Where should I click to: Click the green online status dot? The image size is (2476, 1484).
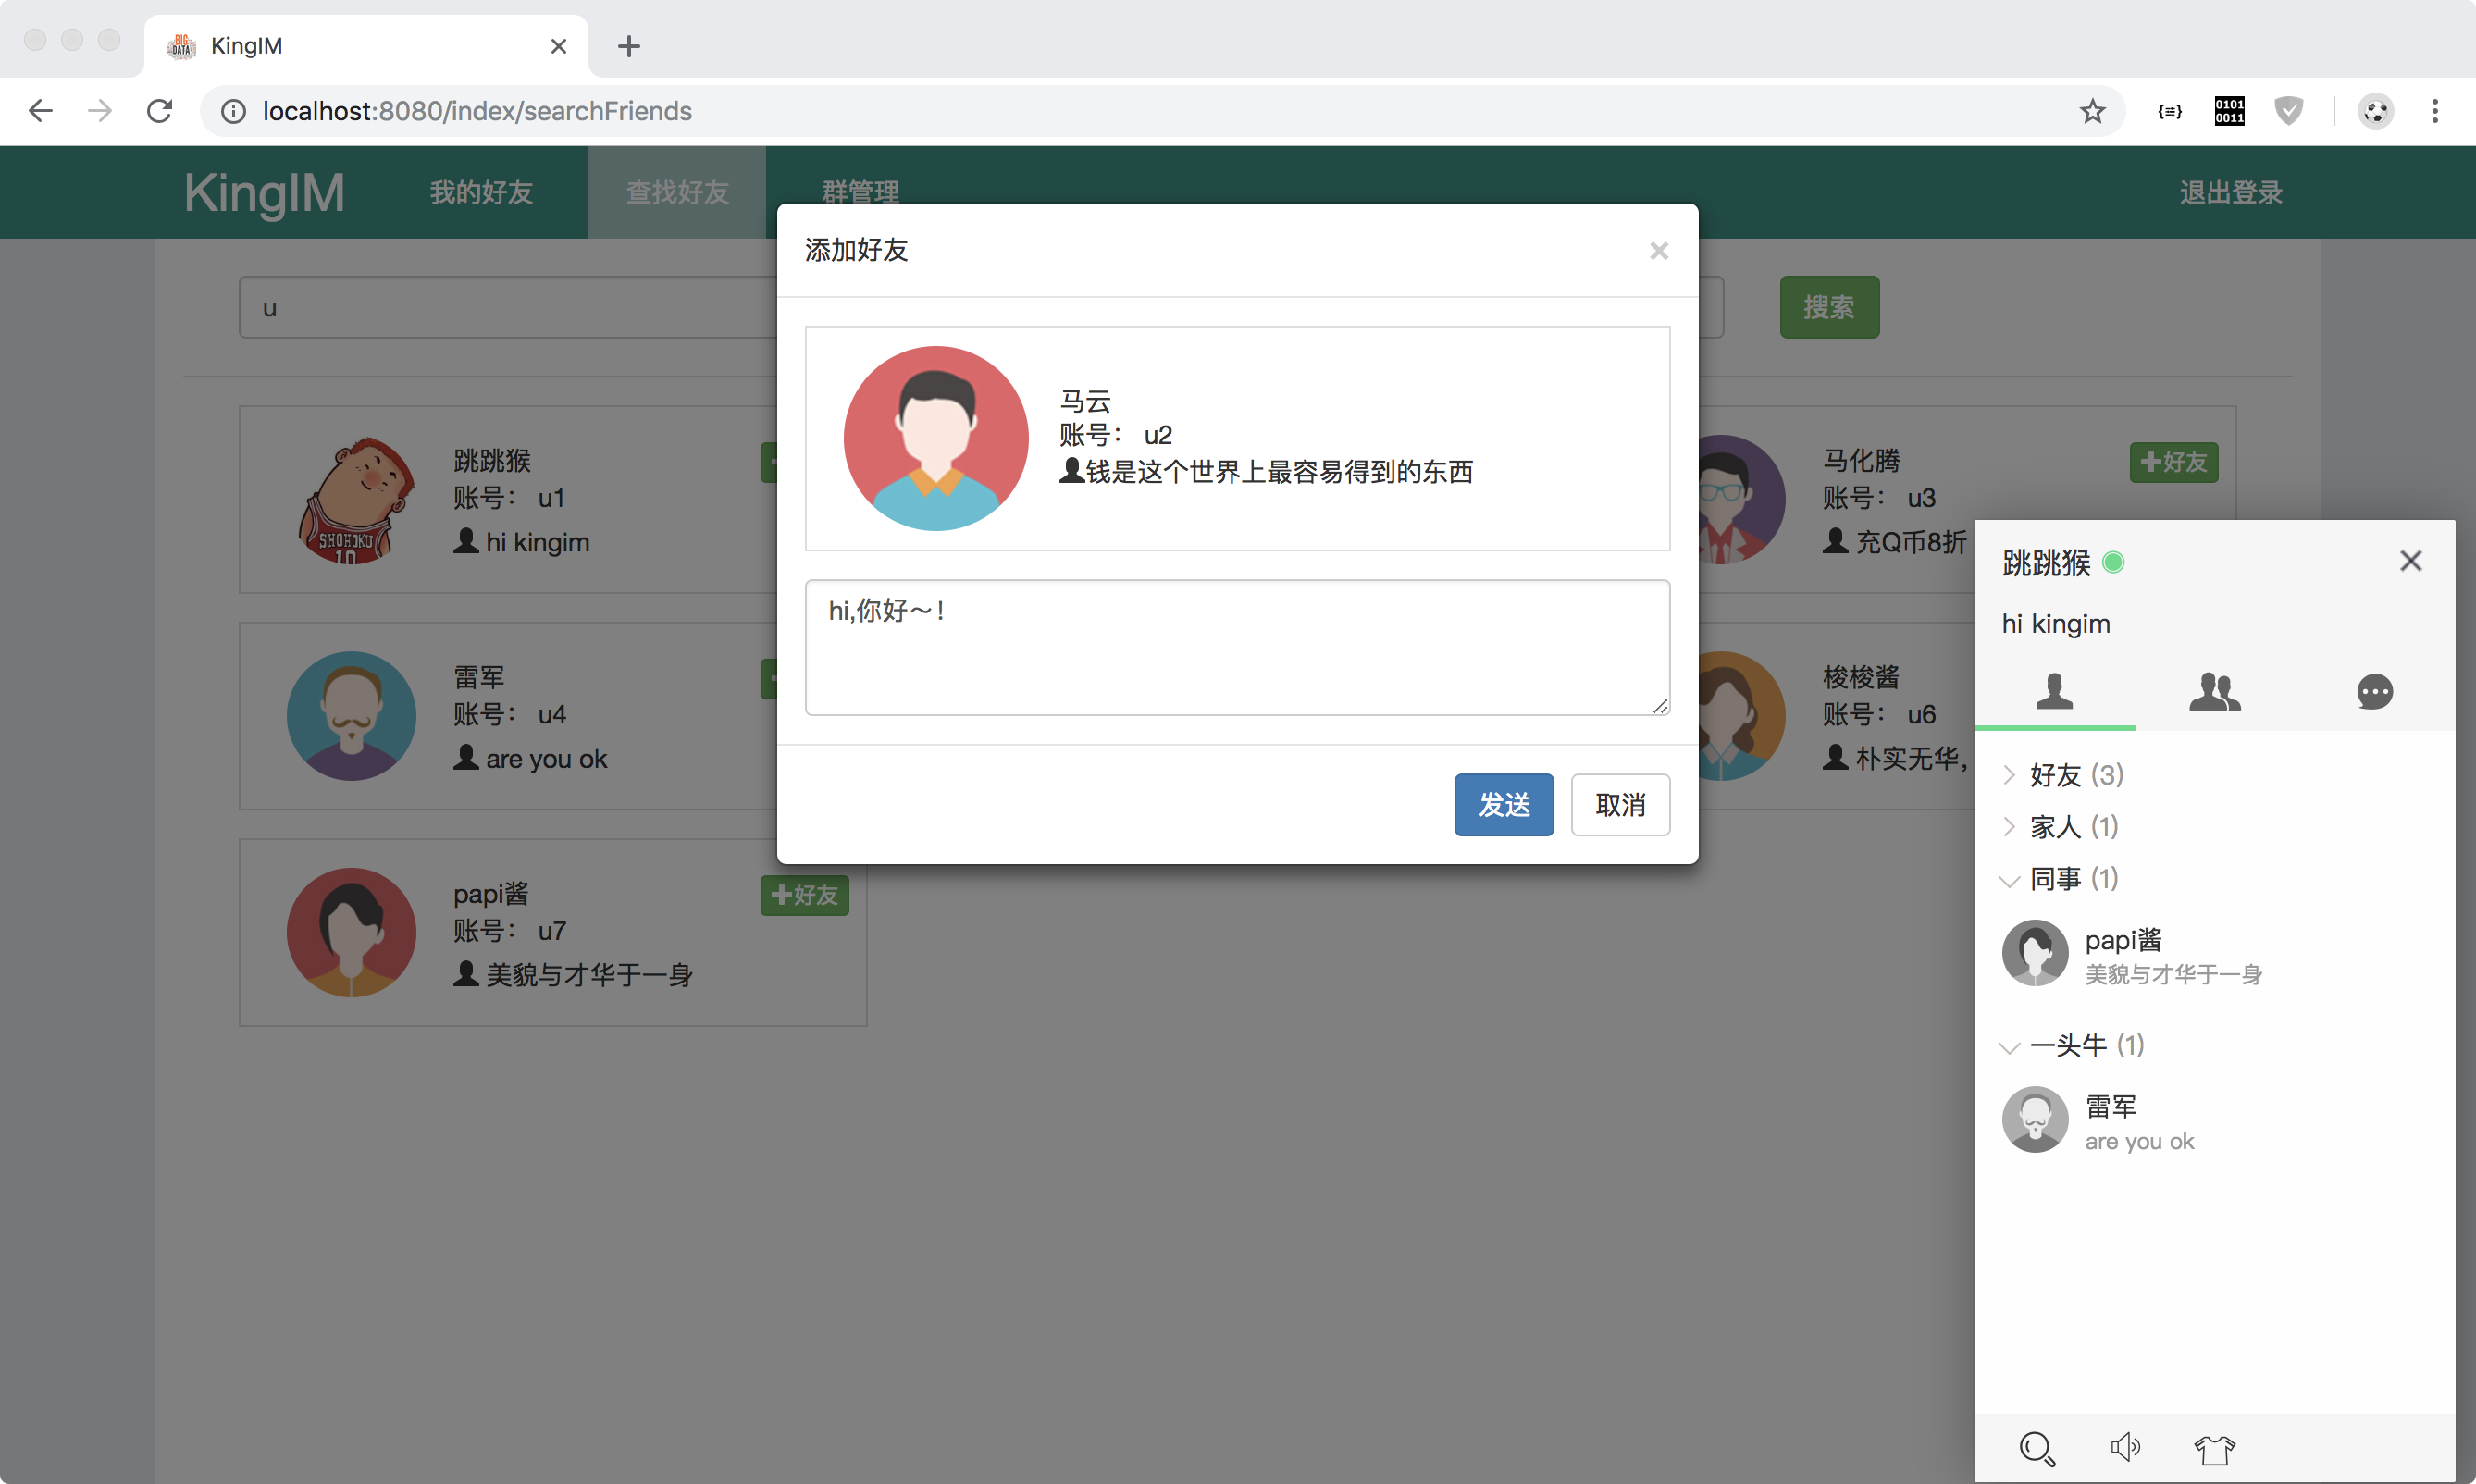[2113, 563]
